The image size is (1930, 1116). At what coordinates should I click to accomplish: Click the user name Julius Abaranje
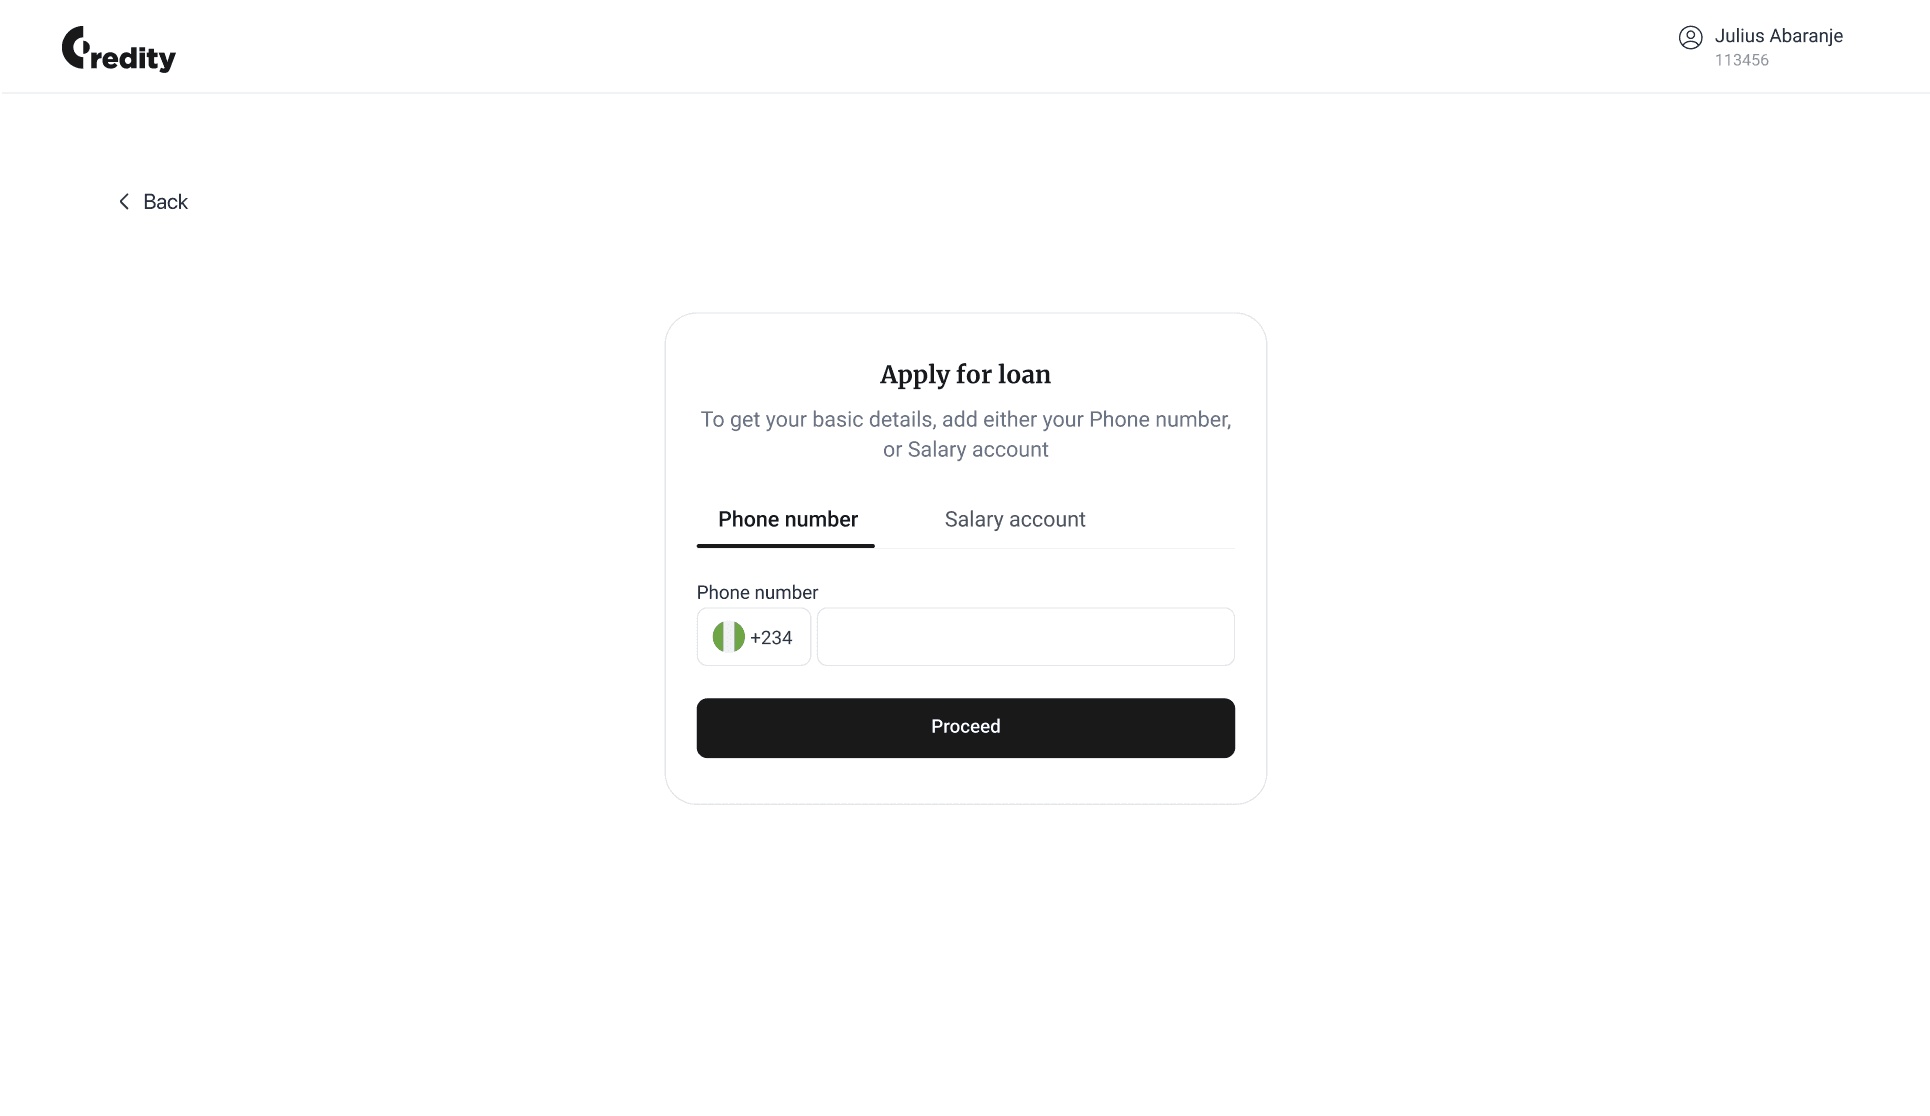click(1779, 35)
